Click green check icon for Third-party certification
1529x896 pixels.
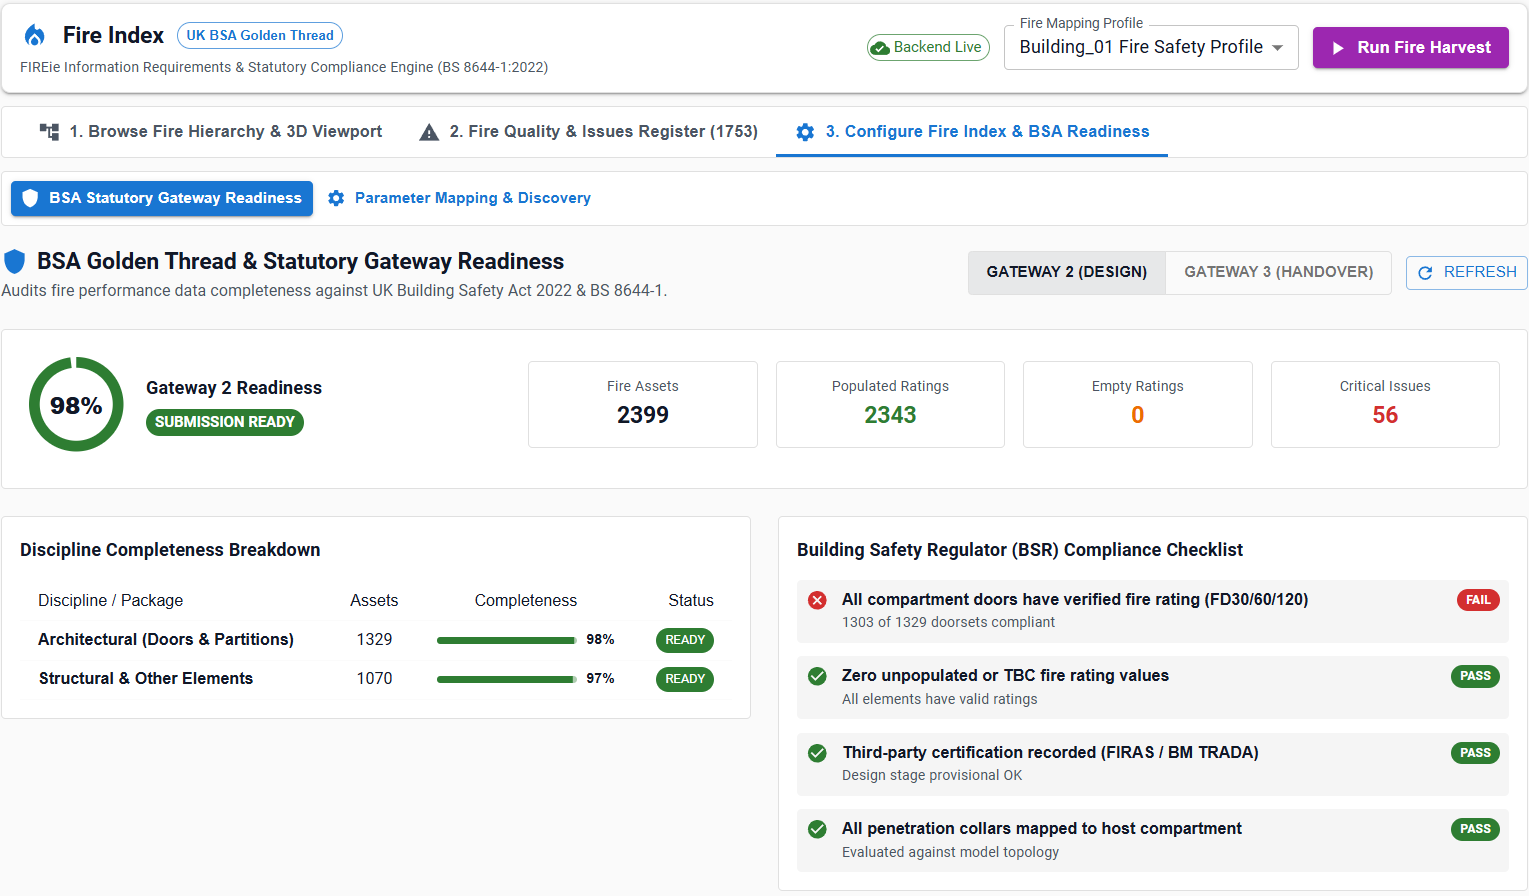coord(817,753)
